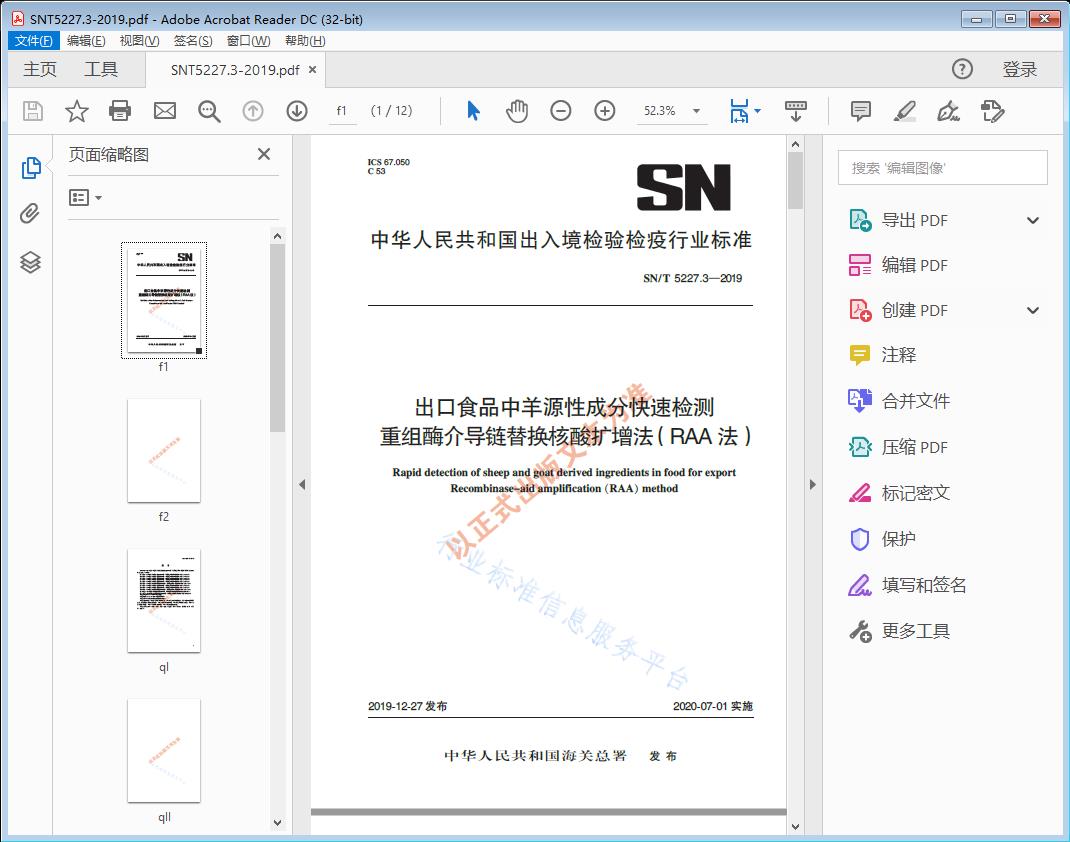Toggle the page thumbnails panel icon

point(30,170)
